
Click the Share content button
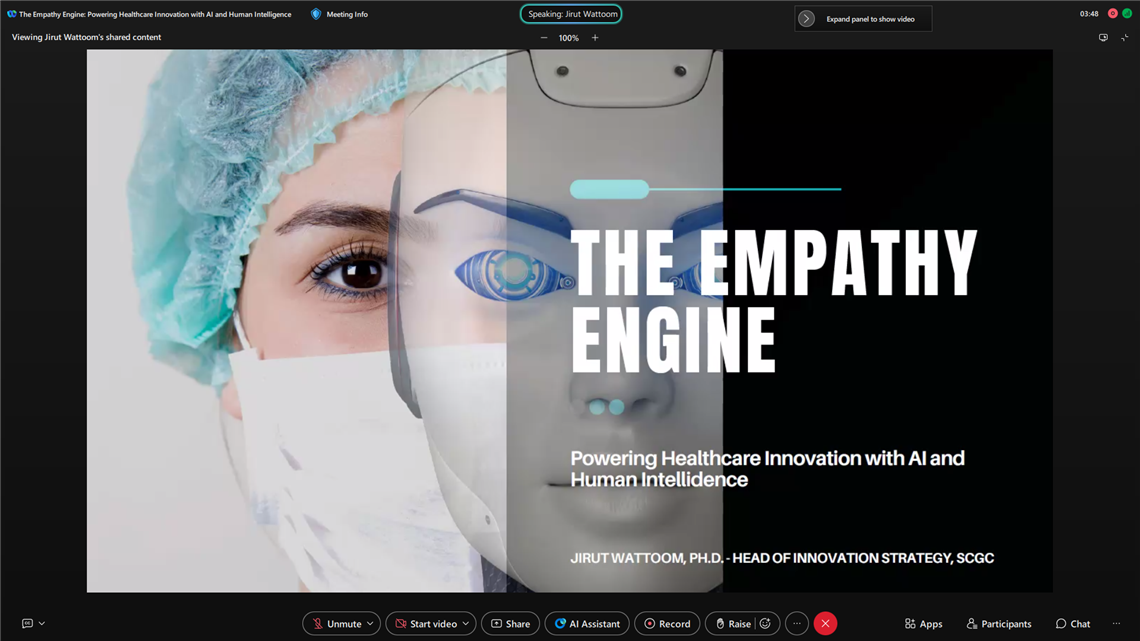tap(510, 624)
